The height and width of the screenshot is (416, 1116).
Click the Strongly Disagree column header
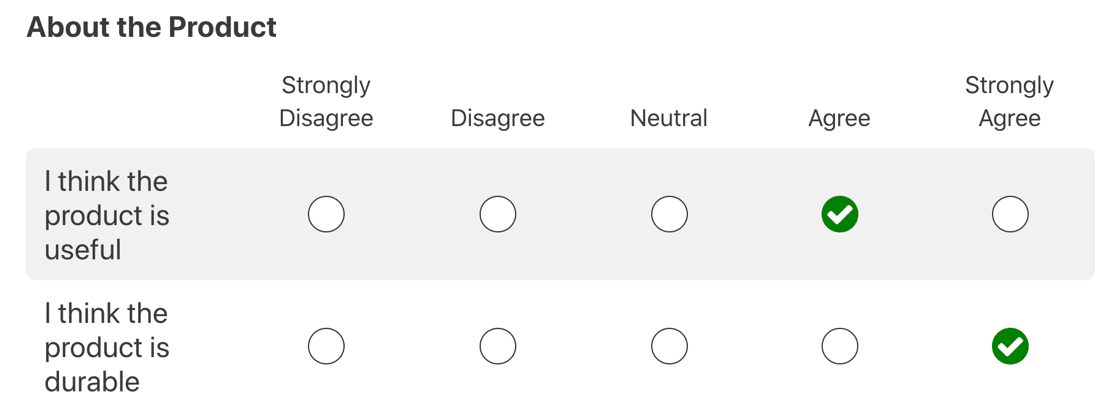[327, 101]
